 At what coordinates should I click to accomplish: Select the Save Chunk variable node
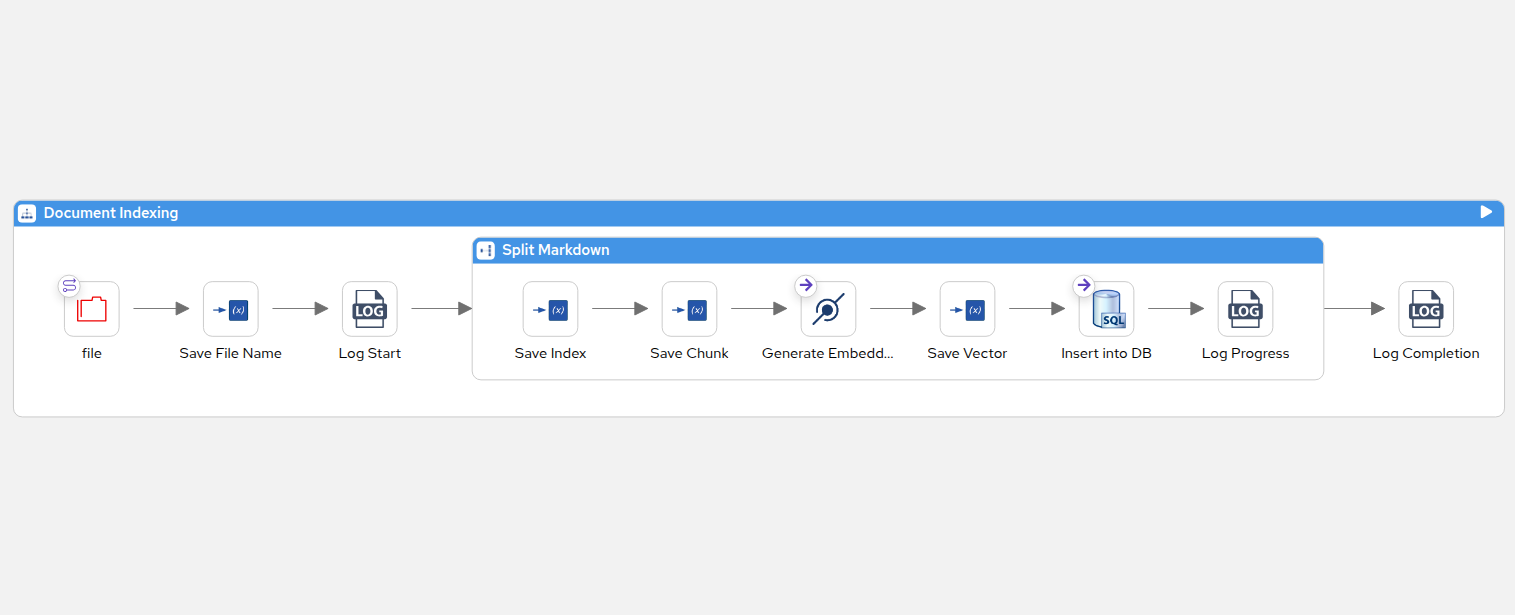[690, 309]
